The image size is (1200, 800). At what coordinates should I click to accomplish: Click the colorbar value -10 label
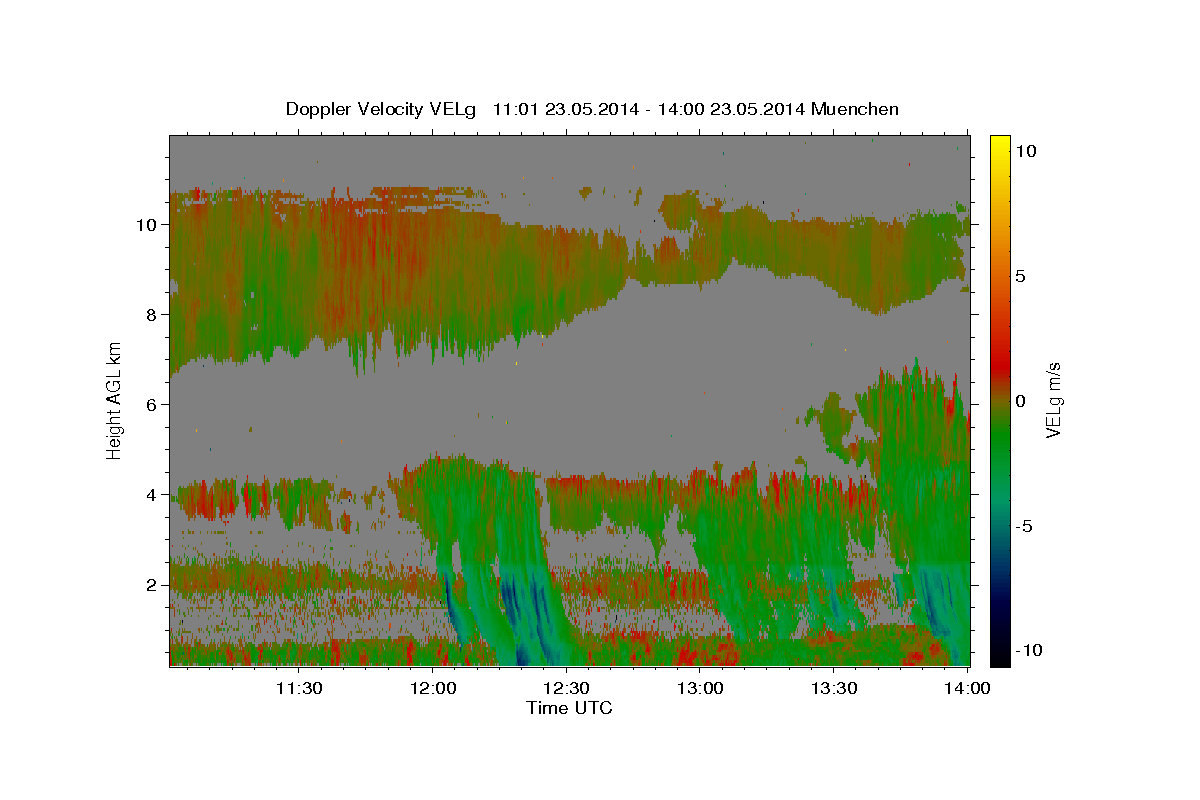1030,651
